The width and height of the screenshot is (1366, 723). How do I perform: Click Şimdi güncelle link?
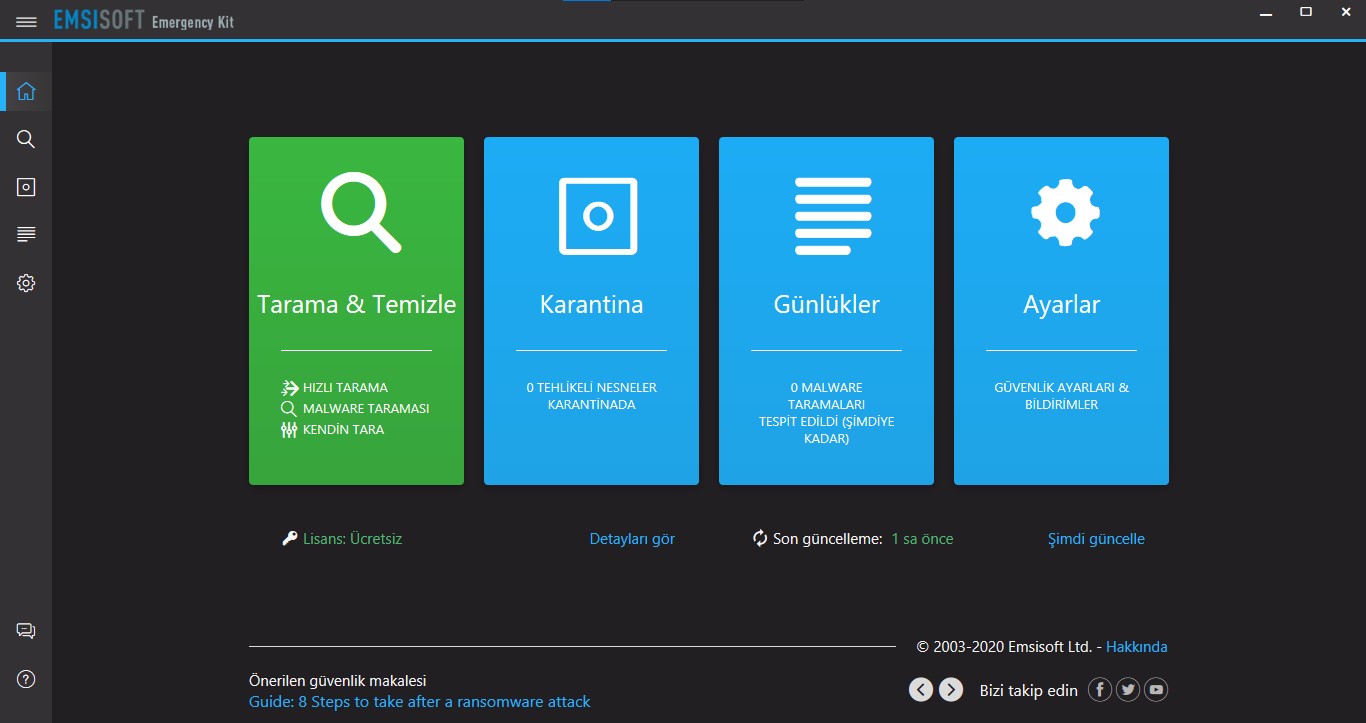coord(1096,539)
